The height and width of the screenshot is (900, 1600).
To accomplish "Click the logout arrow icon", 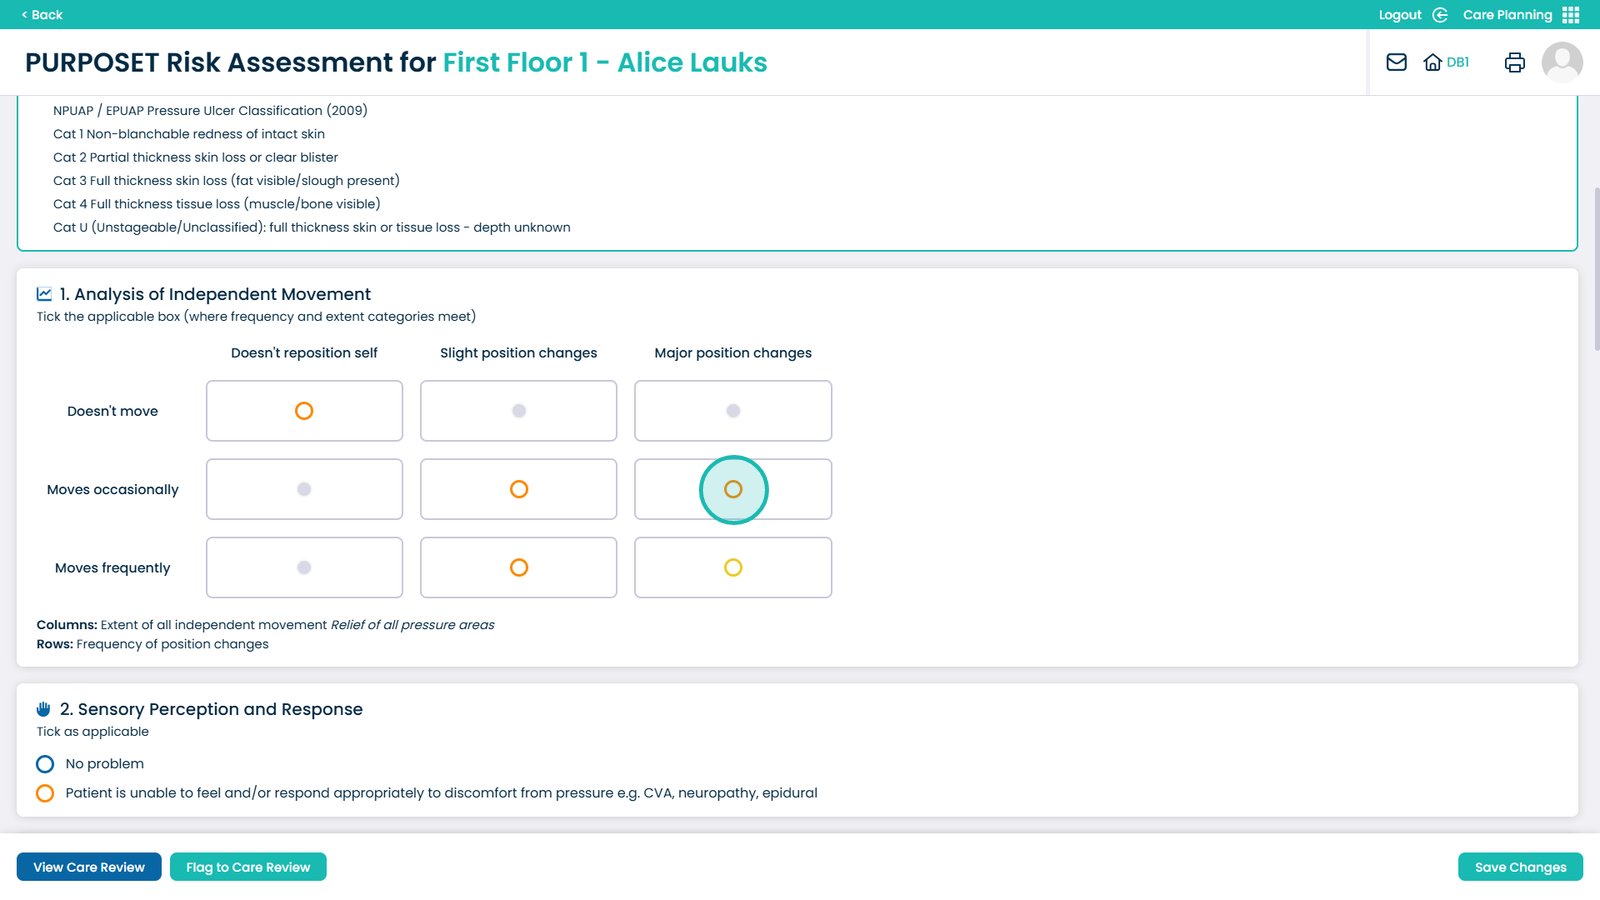I will 1440,15.
